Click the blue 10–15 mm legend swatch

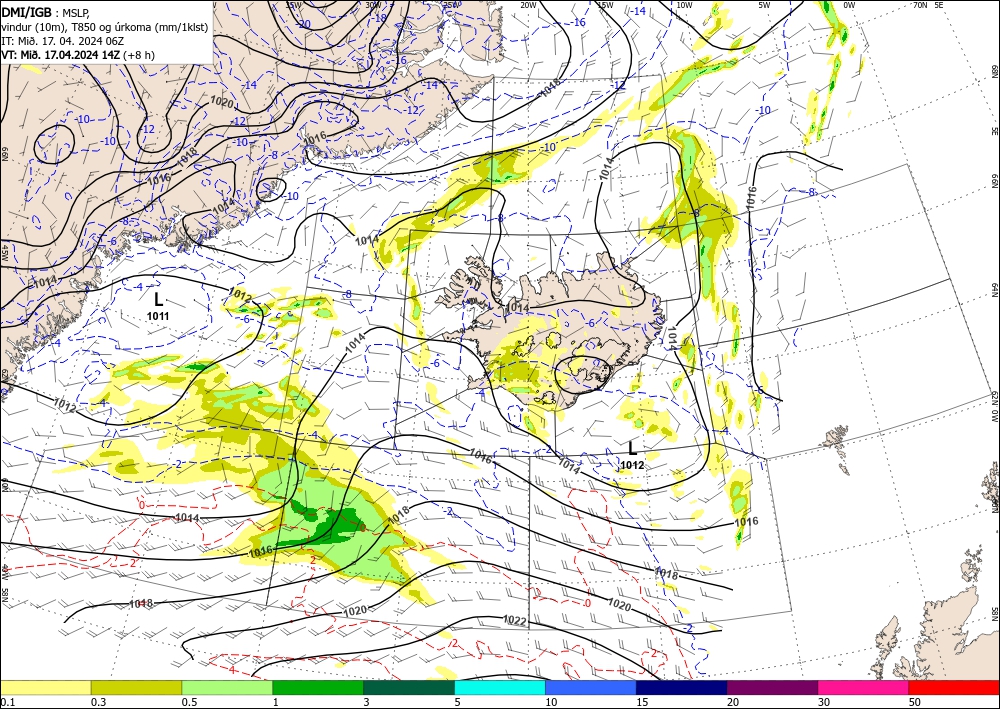coord(591,687)
